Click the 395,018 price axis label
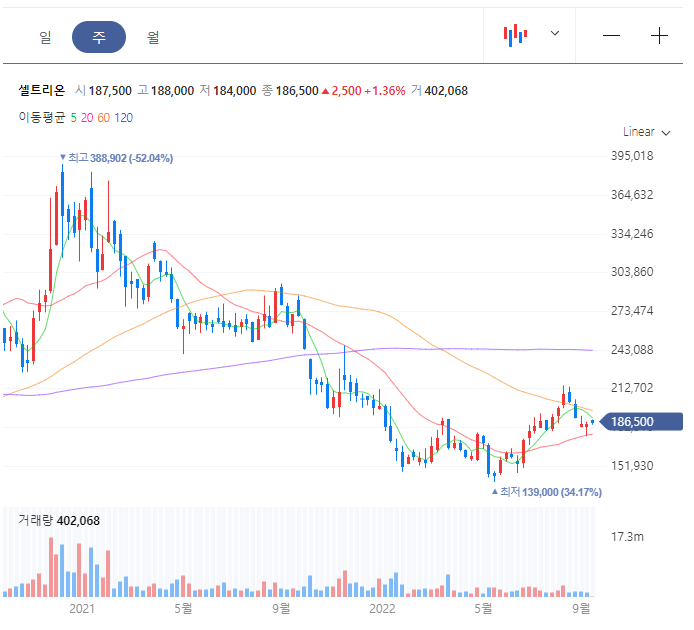694x630 pixels. [632, 156]
